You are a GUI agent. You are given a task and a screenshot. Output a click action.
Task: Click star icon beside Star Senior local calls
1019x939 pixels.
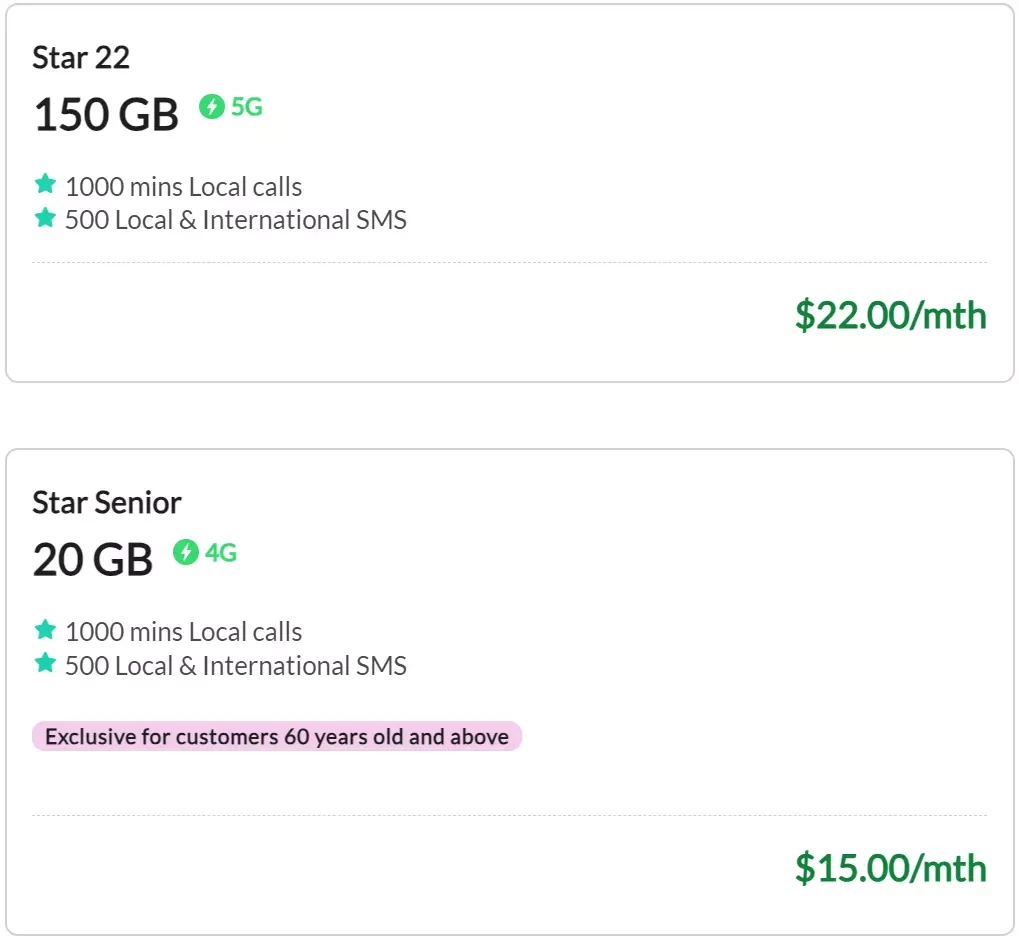pyautogui.click(x=45, y=630)
